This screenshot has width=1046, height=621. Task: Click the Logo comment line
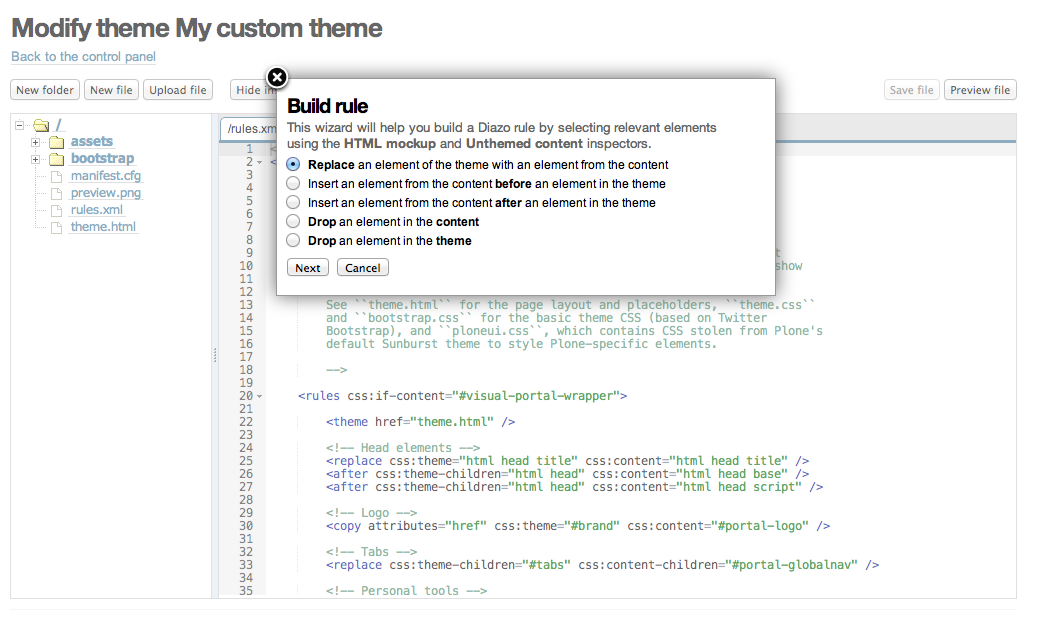tap(371, 513)
